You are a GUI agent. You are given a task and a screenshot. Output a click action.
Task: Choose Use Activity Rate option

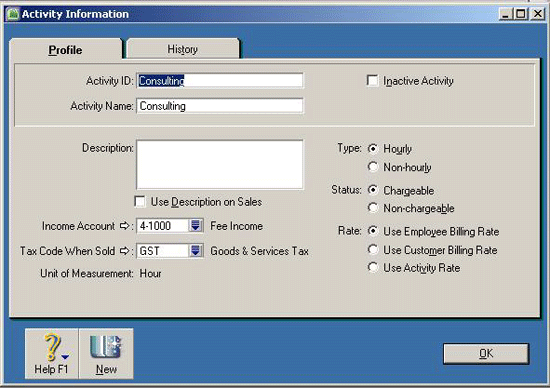373,268
